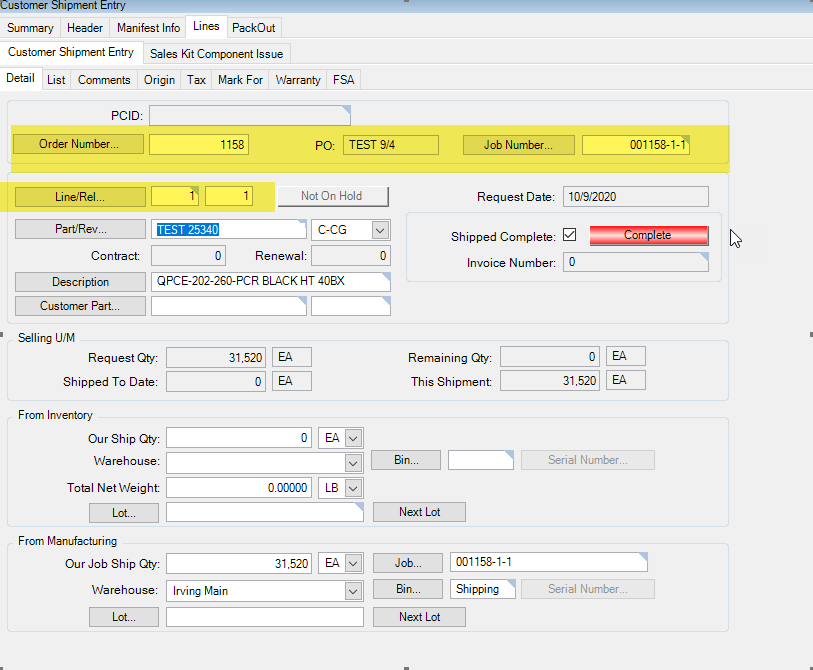Click the Job Number field 001158-1-1
The width and height of the screenshot is (813, 670).
636,145
